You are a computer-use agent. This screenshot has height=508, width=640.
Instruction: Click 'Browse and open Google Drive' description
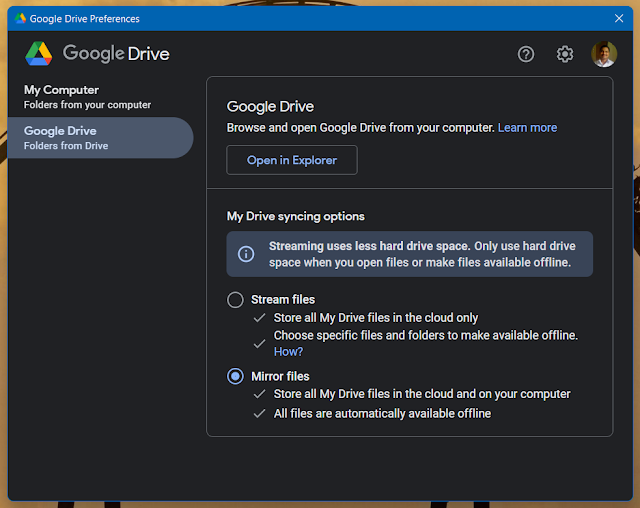coord(360,128)
